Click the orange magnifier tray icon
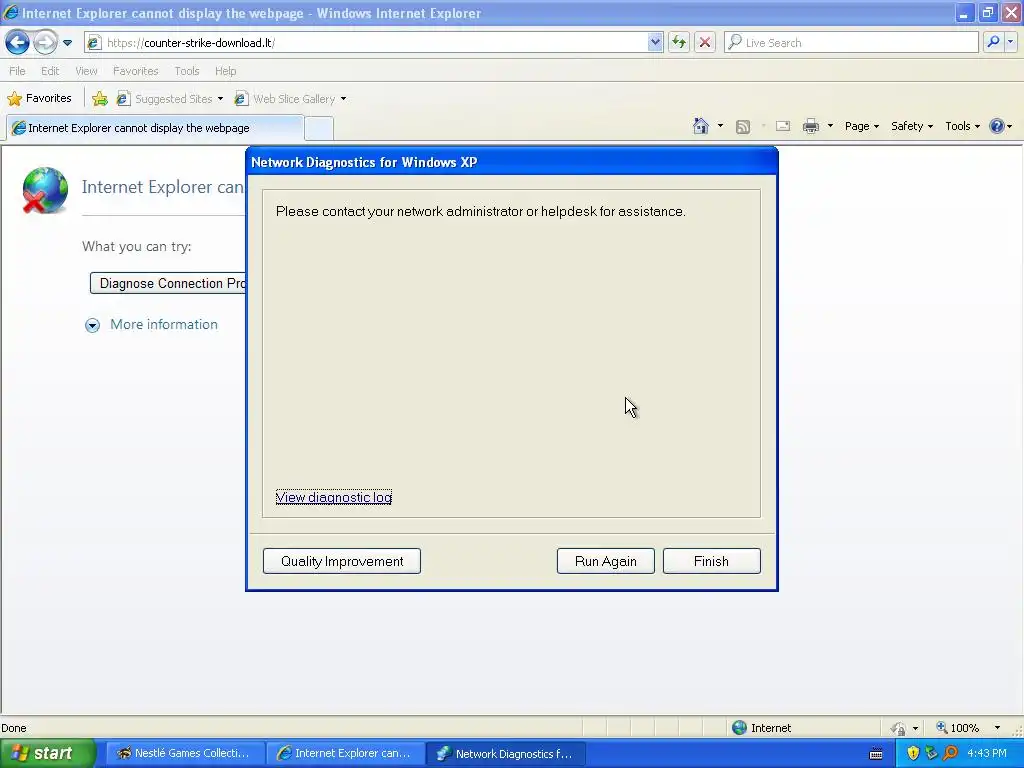Viewport: 1024px width, 768px height. click(x=950, y=753)
